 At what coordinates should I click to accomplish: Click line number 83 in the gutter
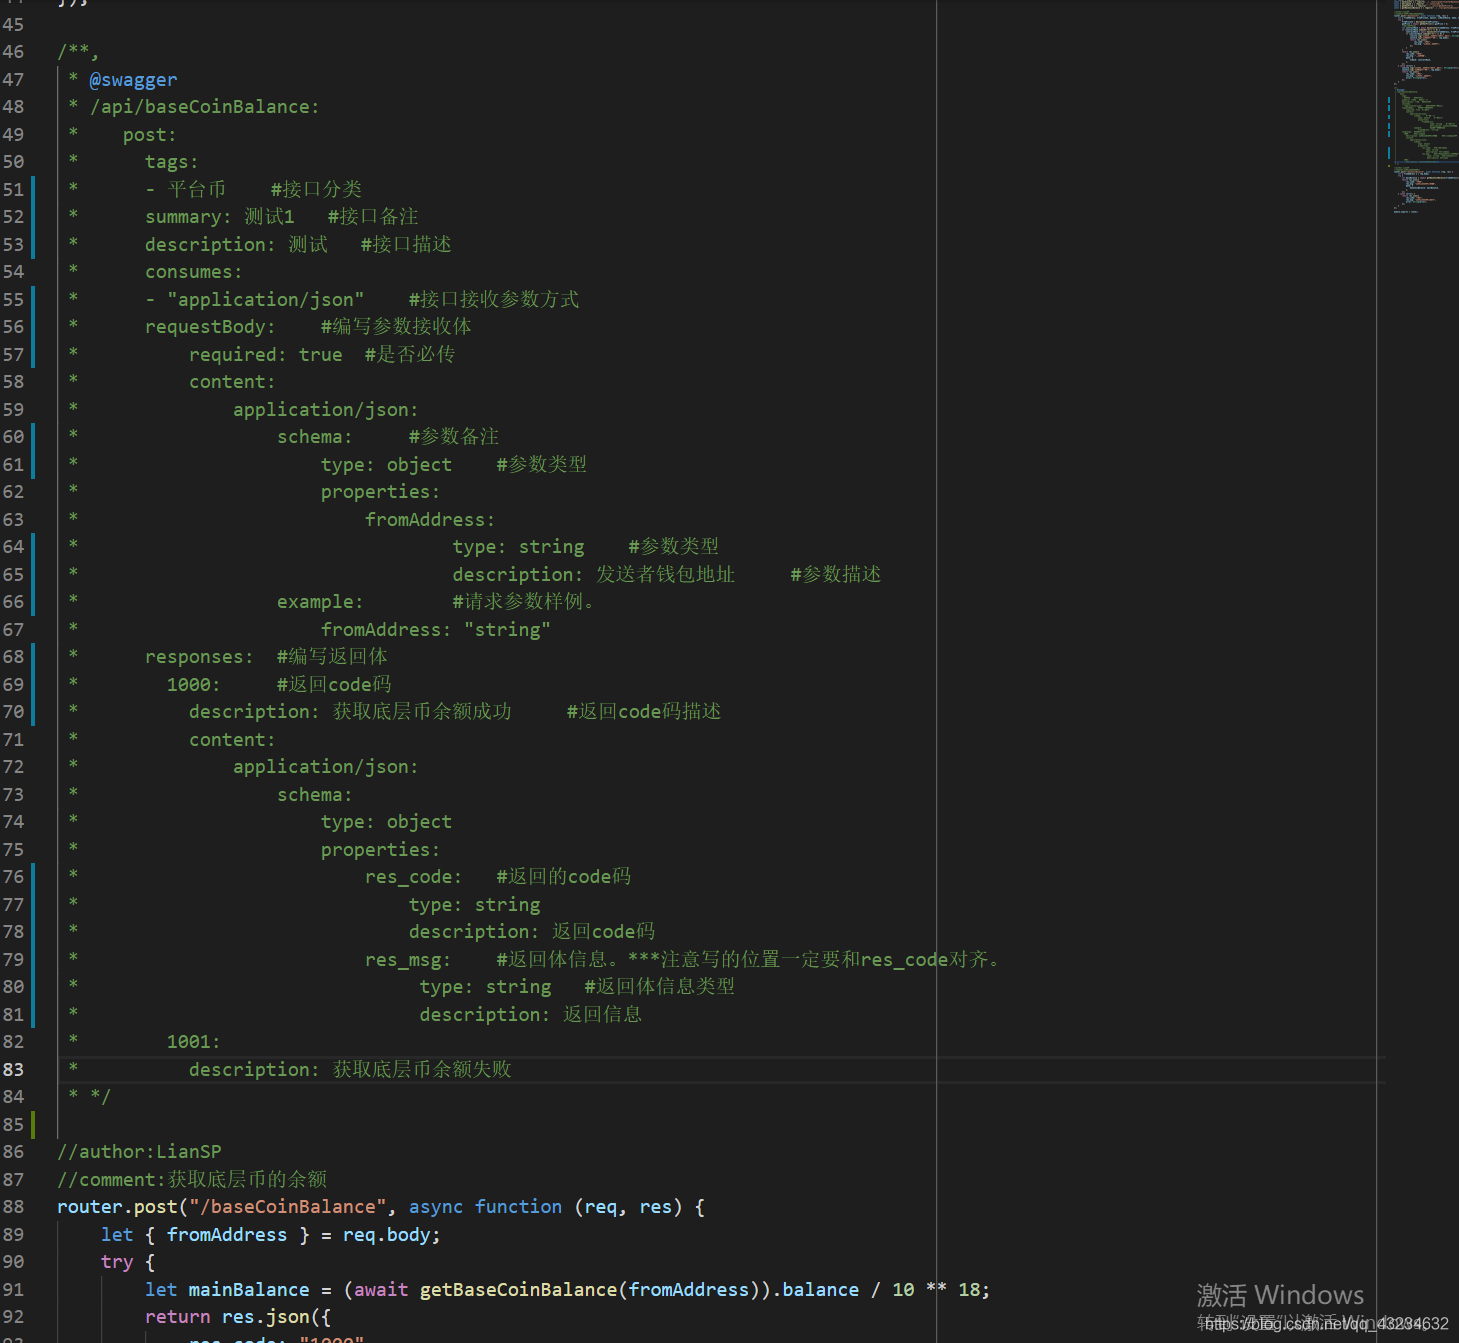pos(13,1070)
